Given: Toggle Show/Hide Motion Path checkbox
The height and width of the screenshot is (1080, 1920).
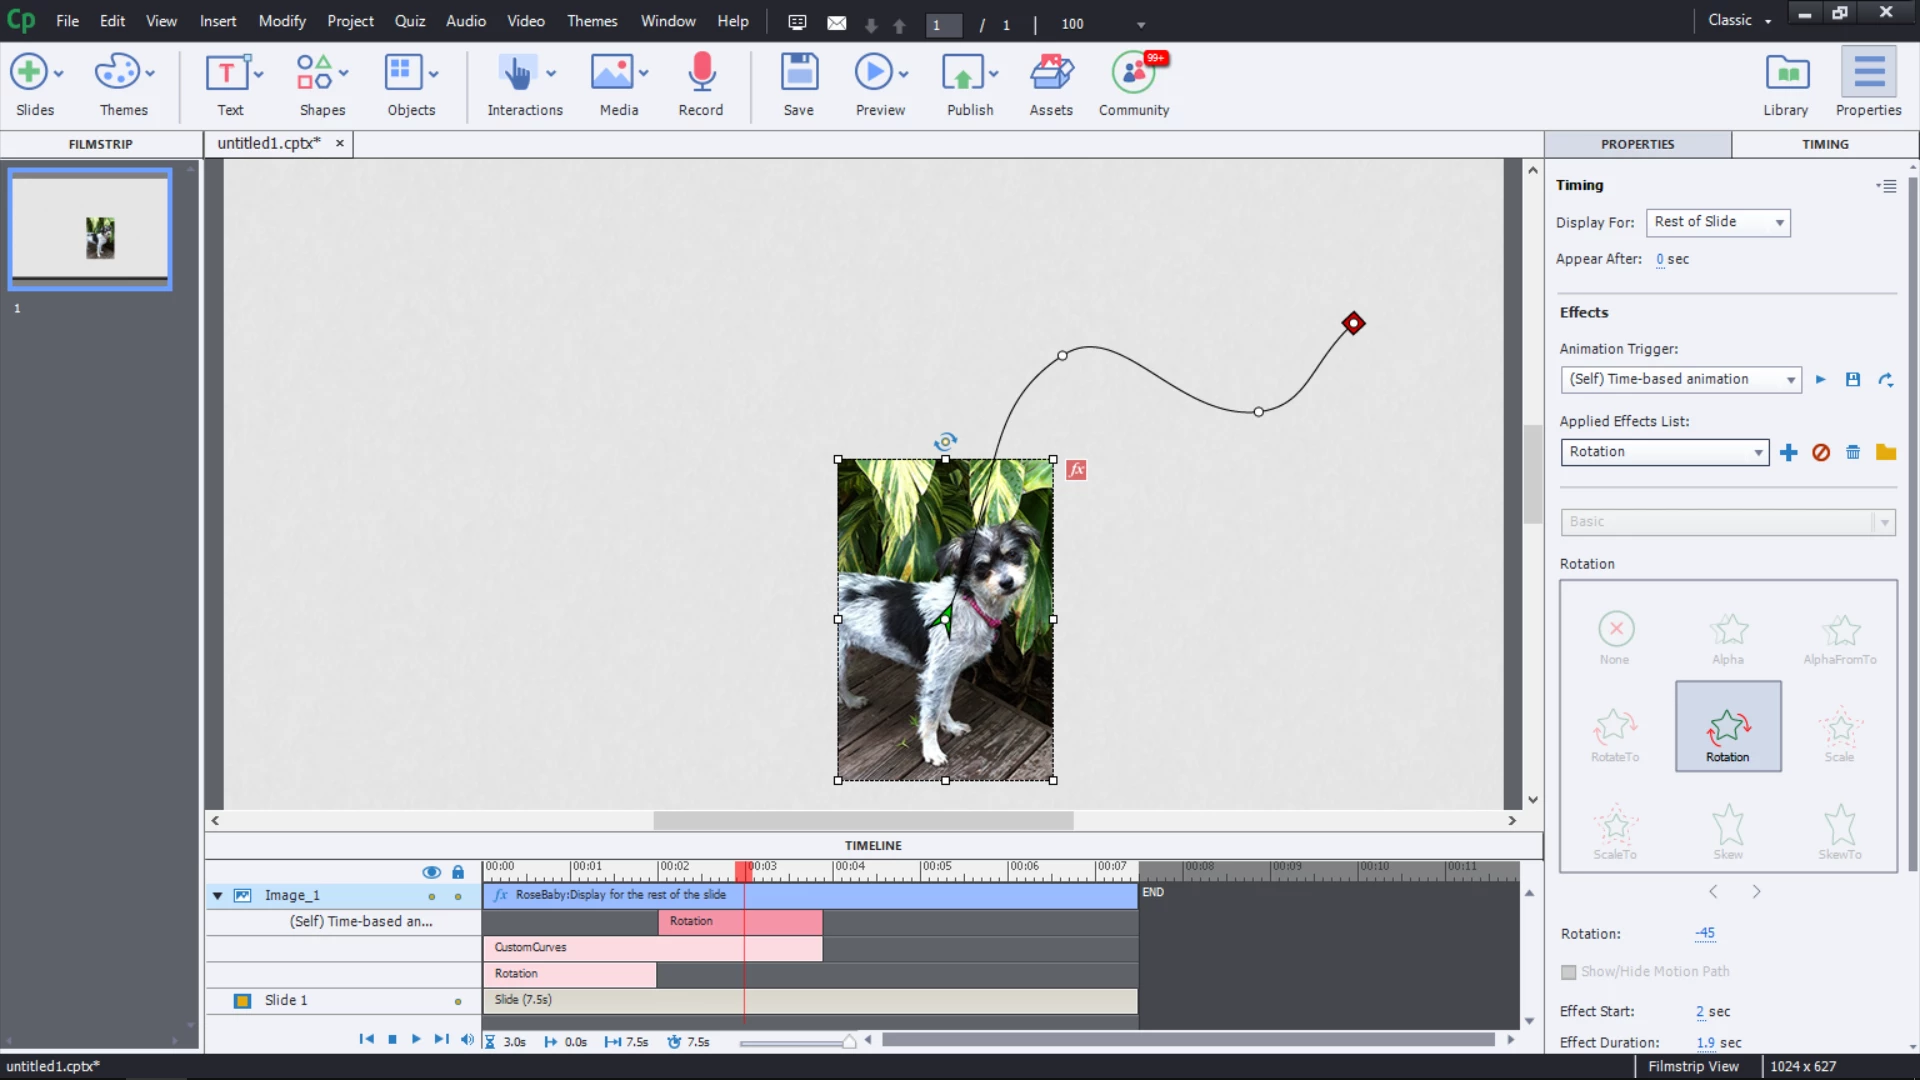Looking at the screenshot, I should point(1569,972).
